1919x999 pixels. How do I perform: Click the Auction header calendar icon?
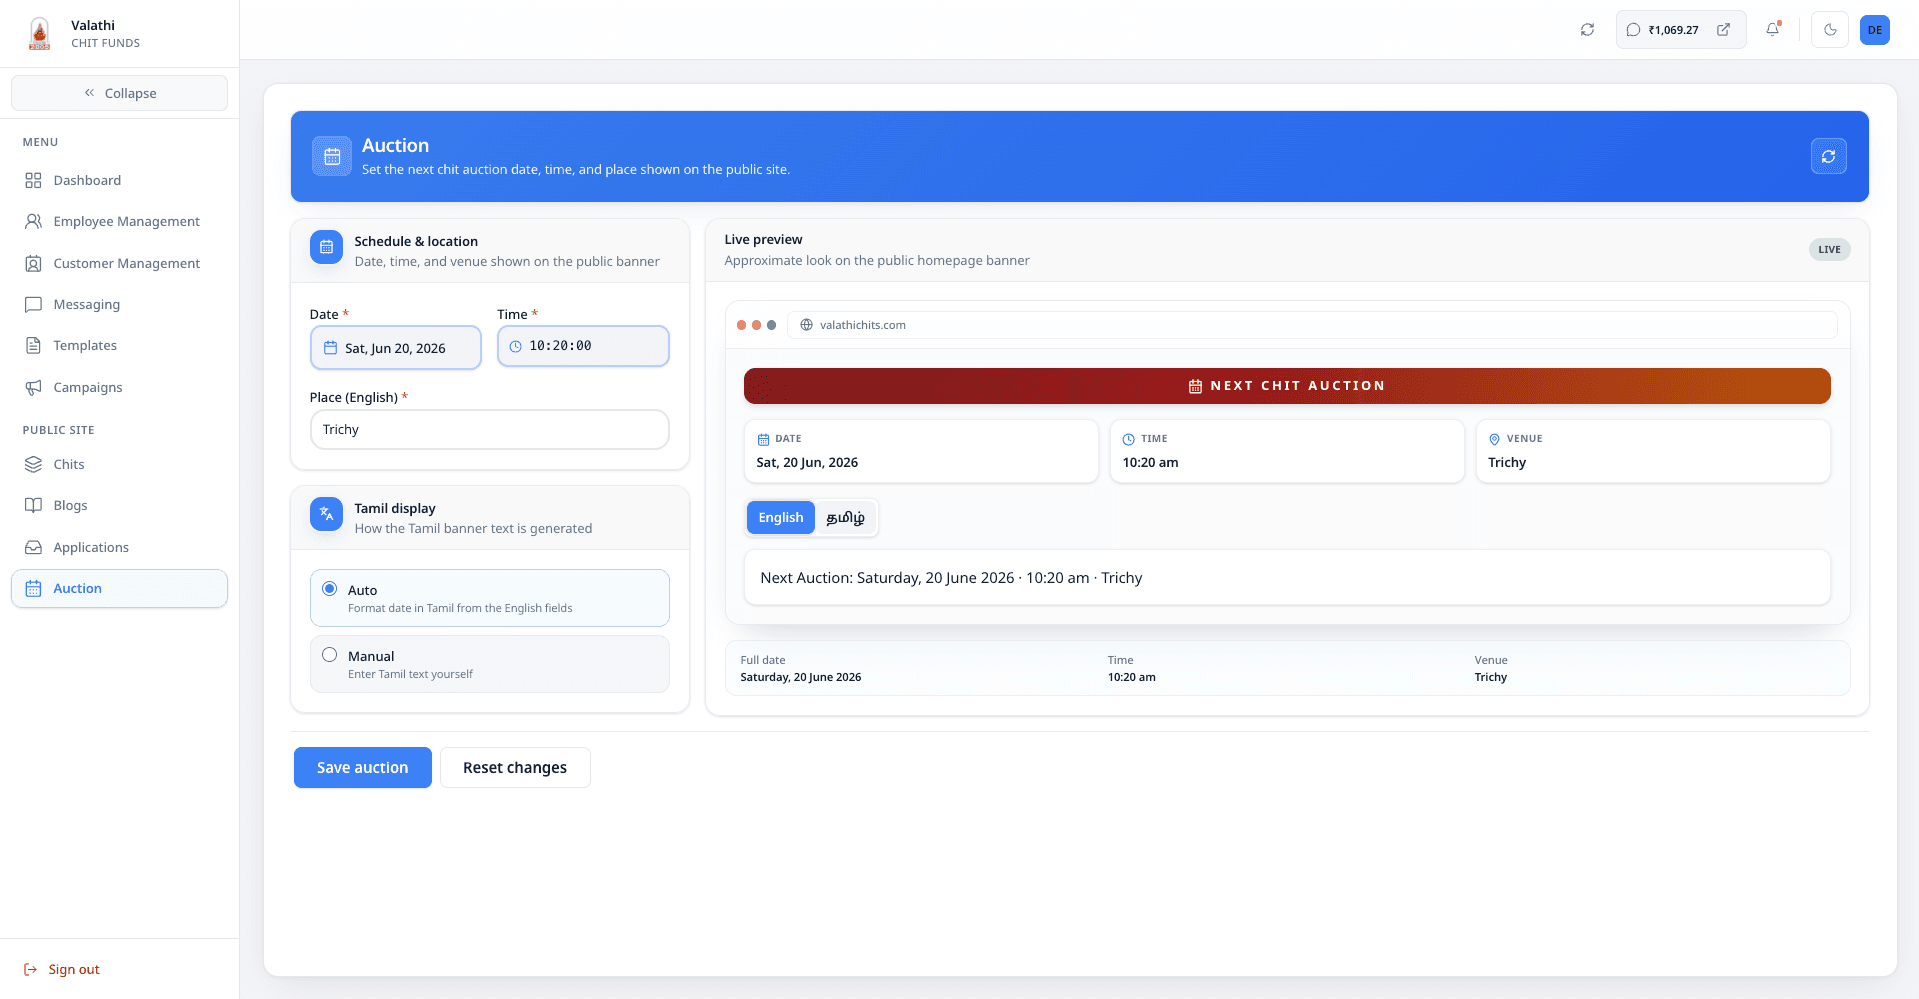[x=332, y=156]
